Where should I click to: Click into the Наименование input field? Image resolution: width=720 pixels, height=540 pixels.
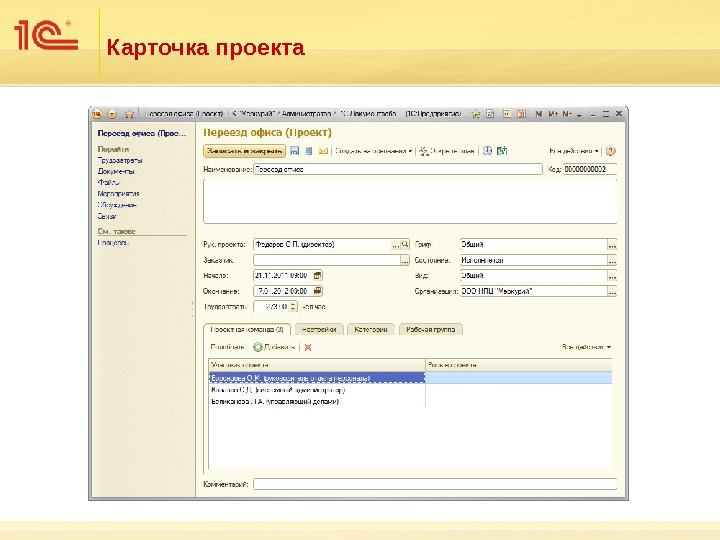[398, 169]
